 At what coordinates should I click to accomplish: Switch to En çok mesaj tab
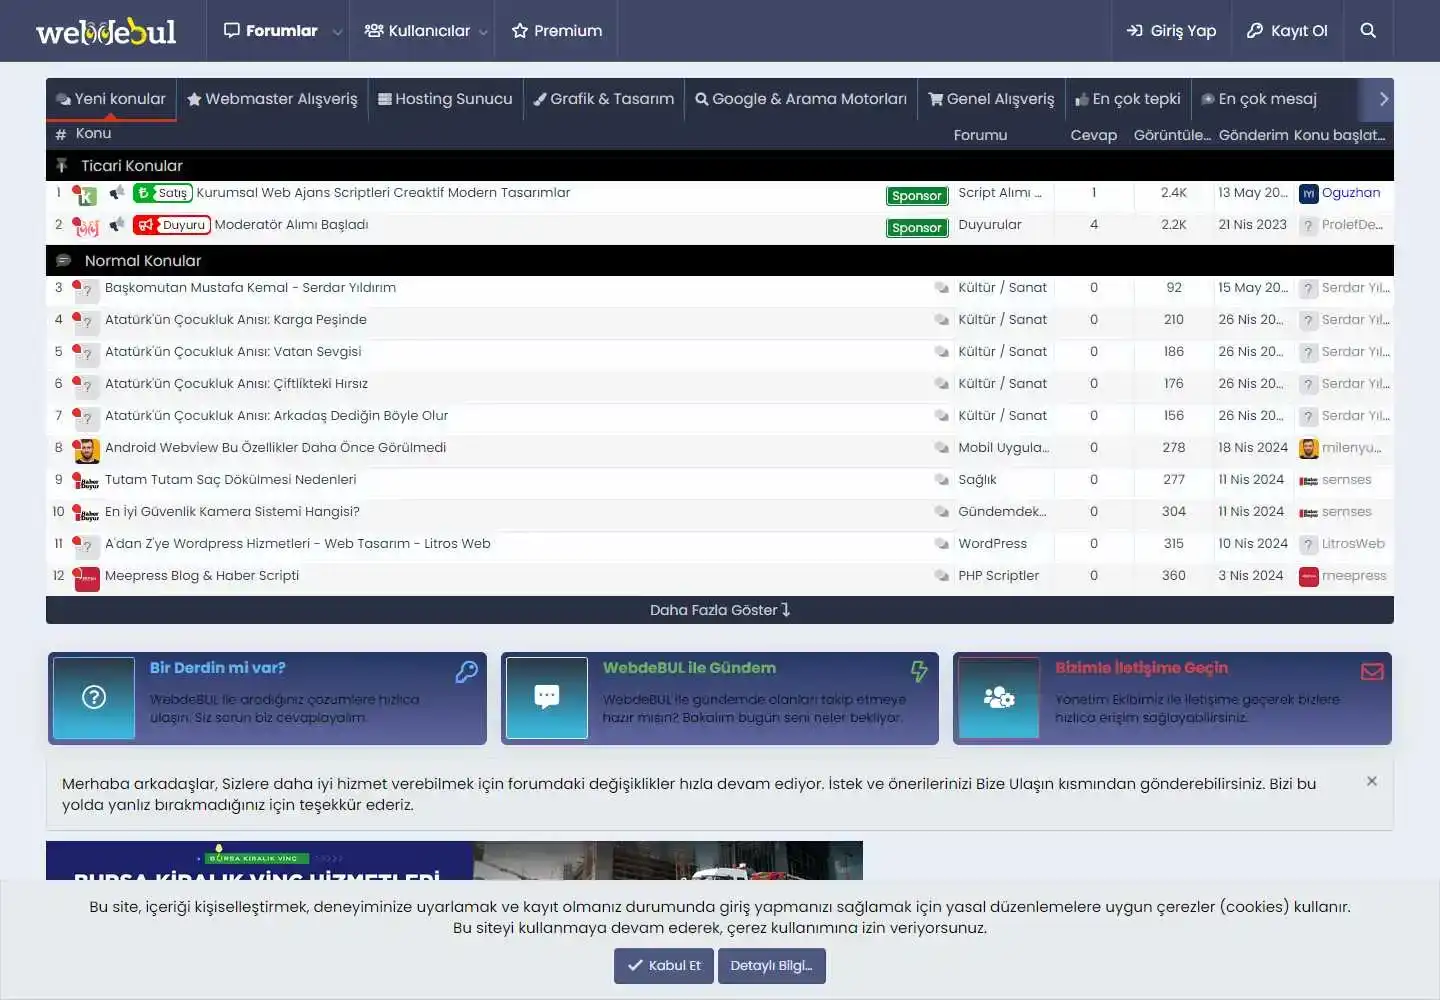pyautogui.click(x=1259, y=99)
